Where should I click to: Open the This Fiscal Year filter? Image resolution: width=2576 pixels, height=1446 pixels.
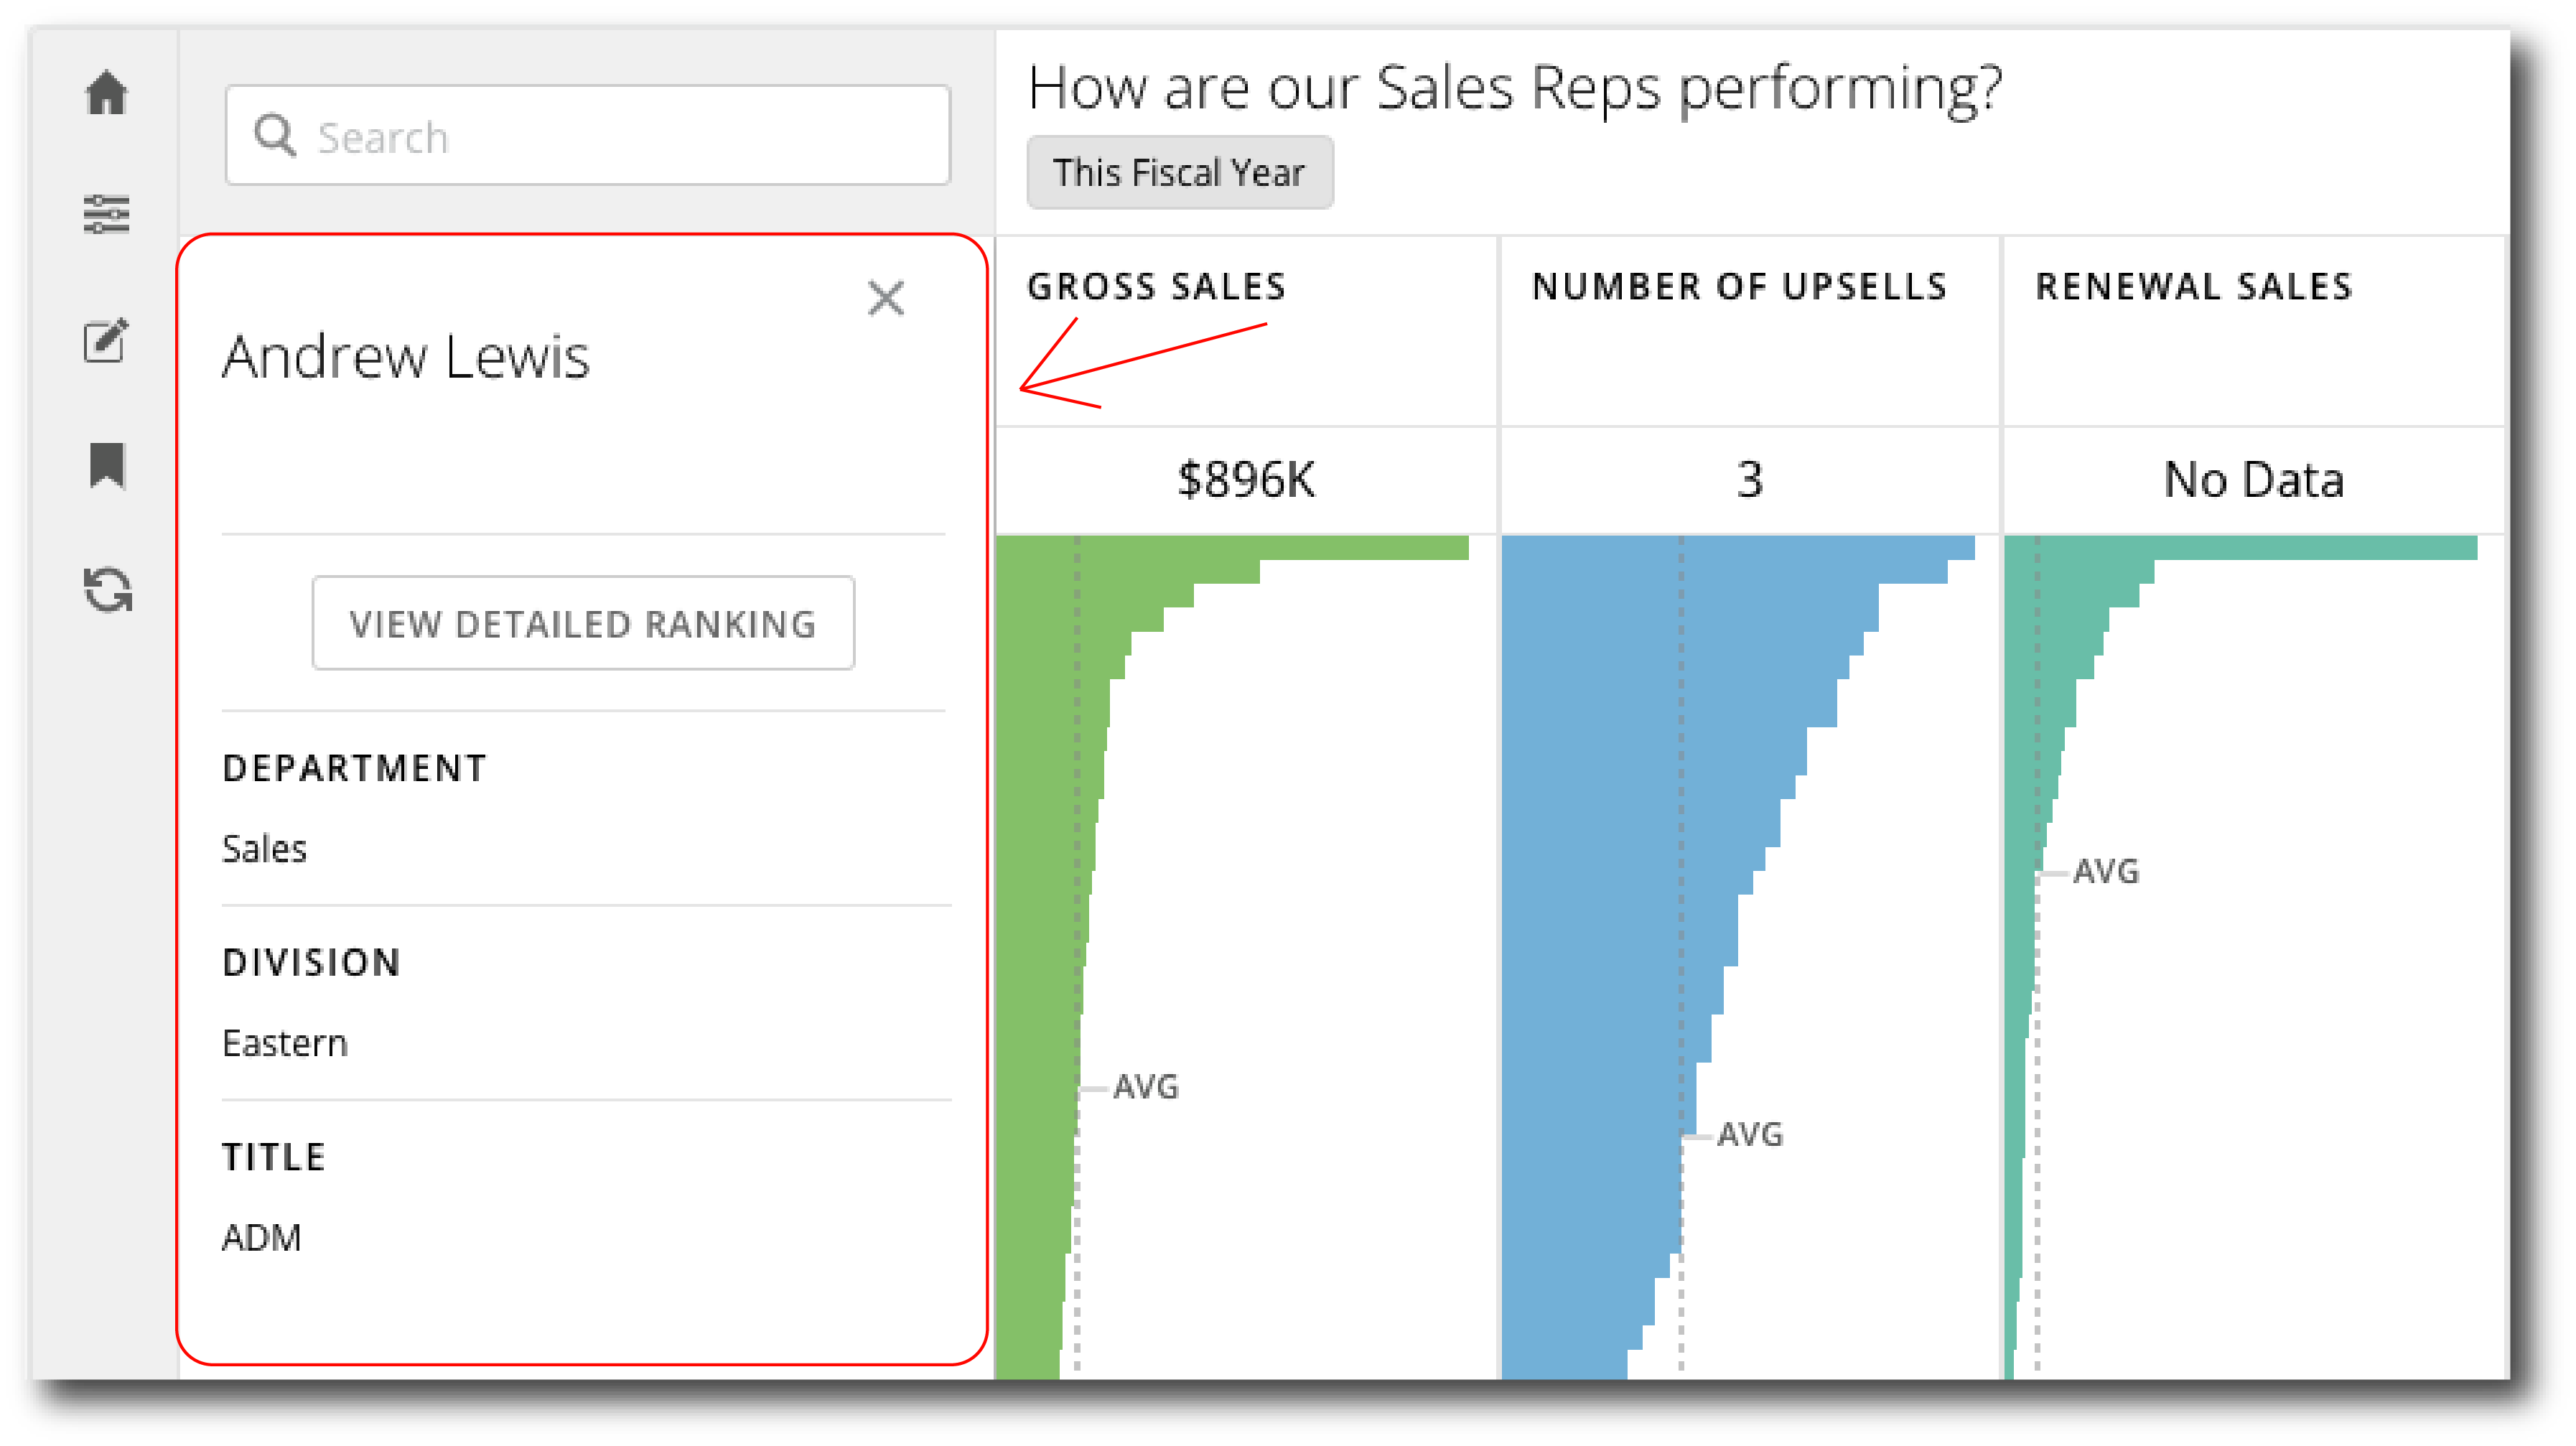[1180, 172]
